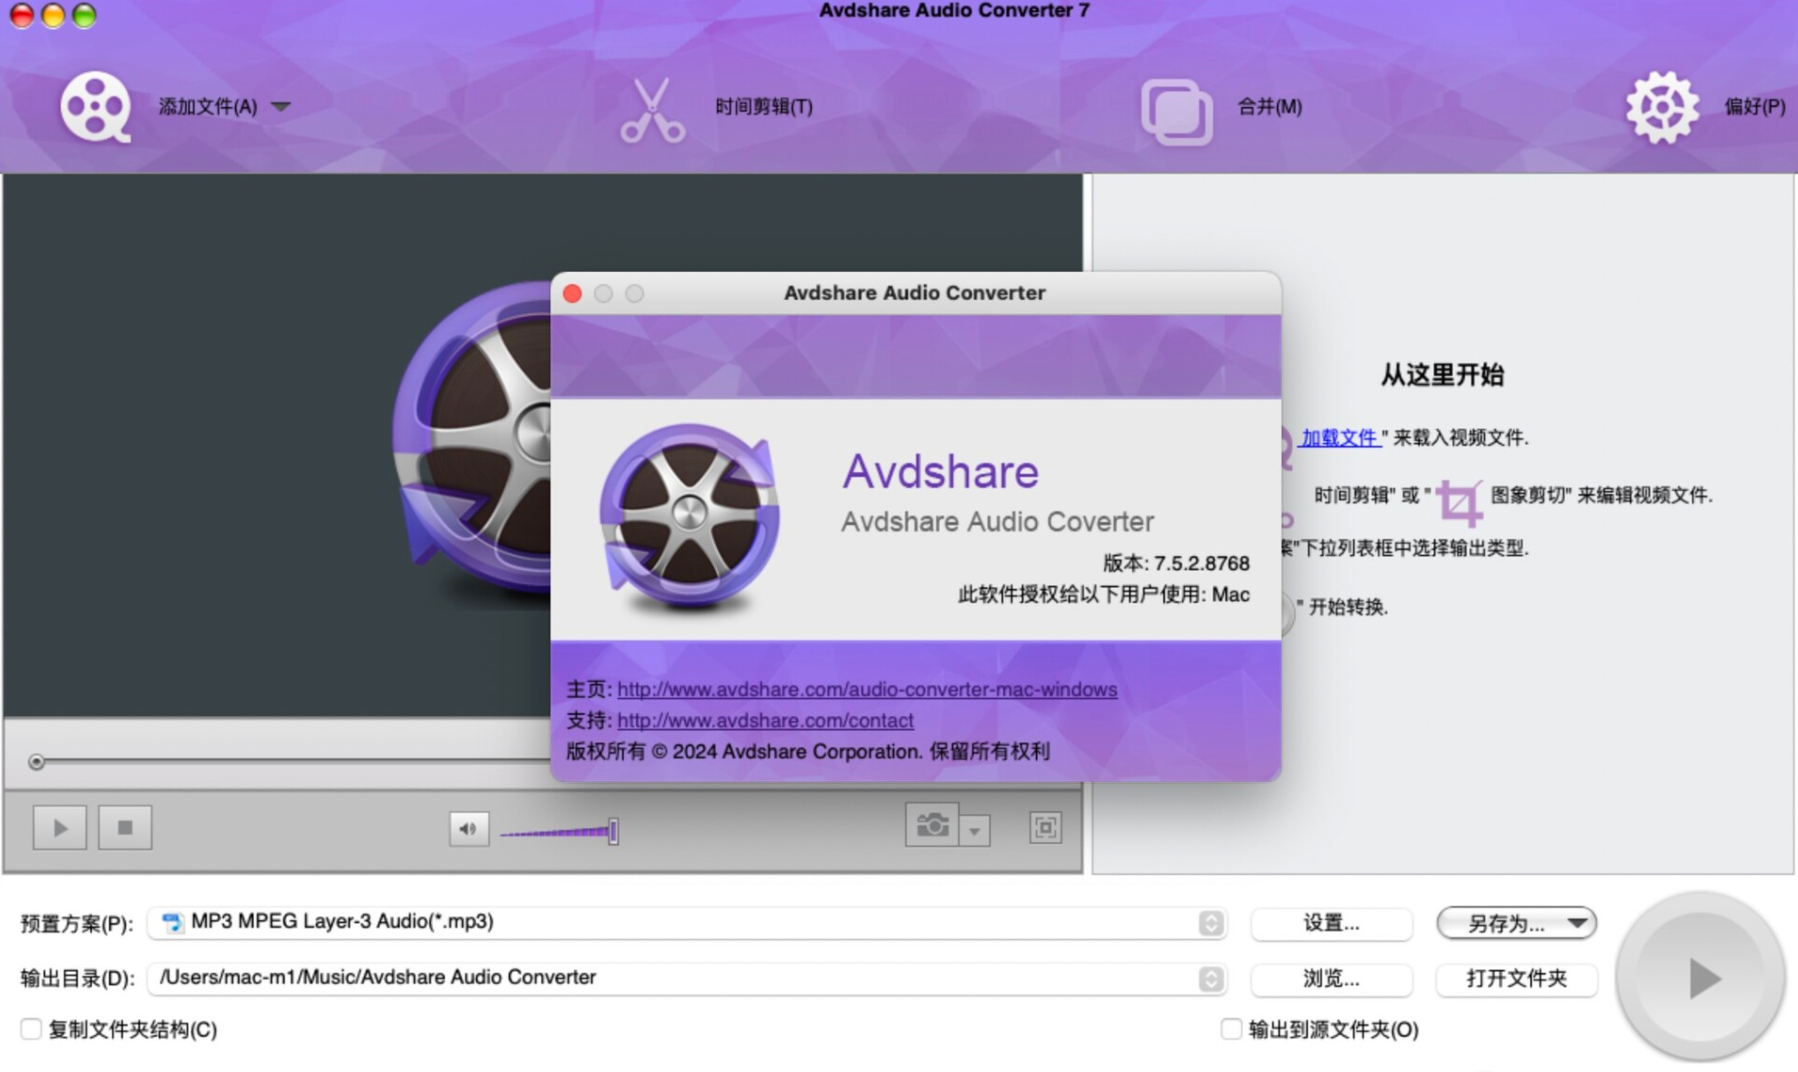The width and height of the screenshot is (1798, 1072).
Task: Click the scissors Trim icon
Action: click(x=652, y=110)
